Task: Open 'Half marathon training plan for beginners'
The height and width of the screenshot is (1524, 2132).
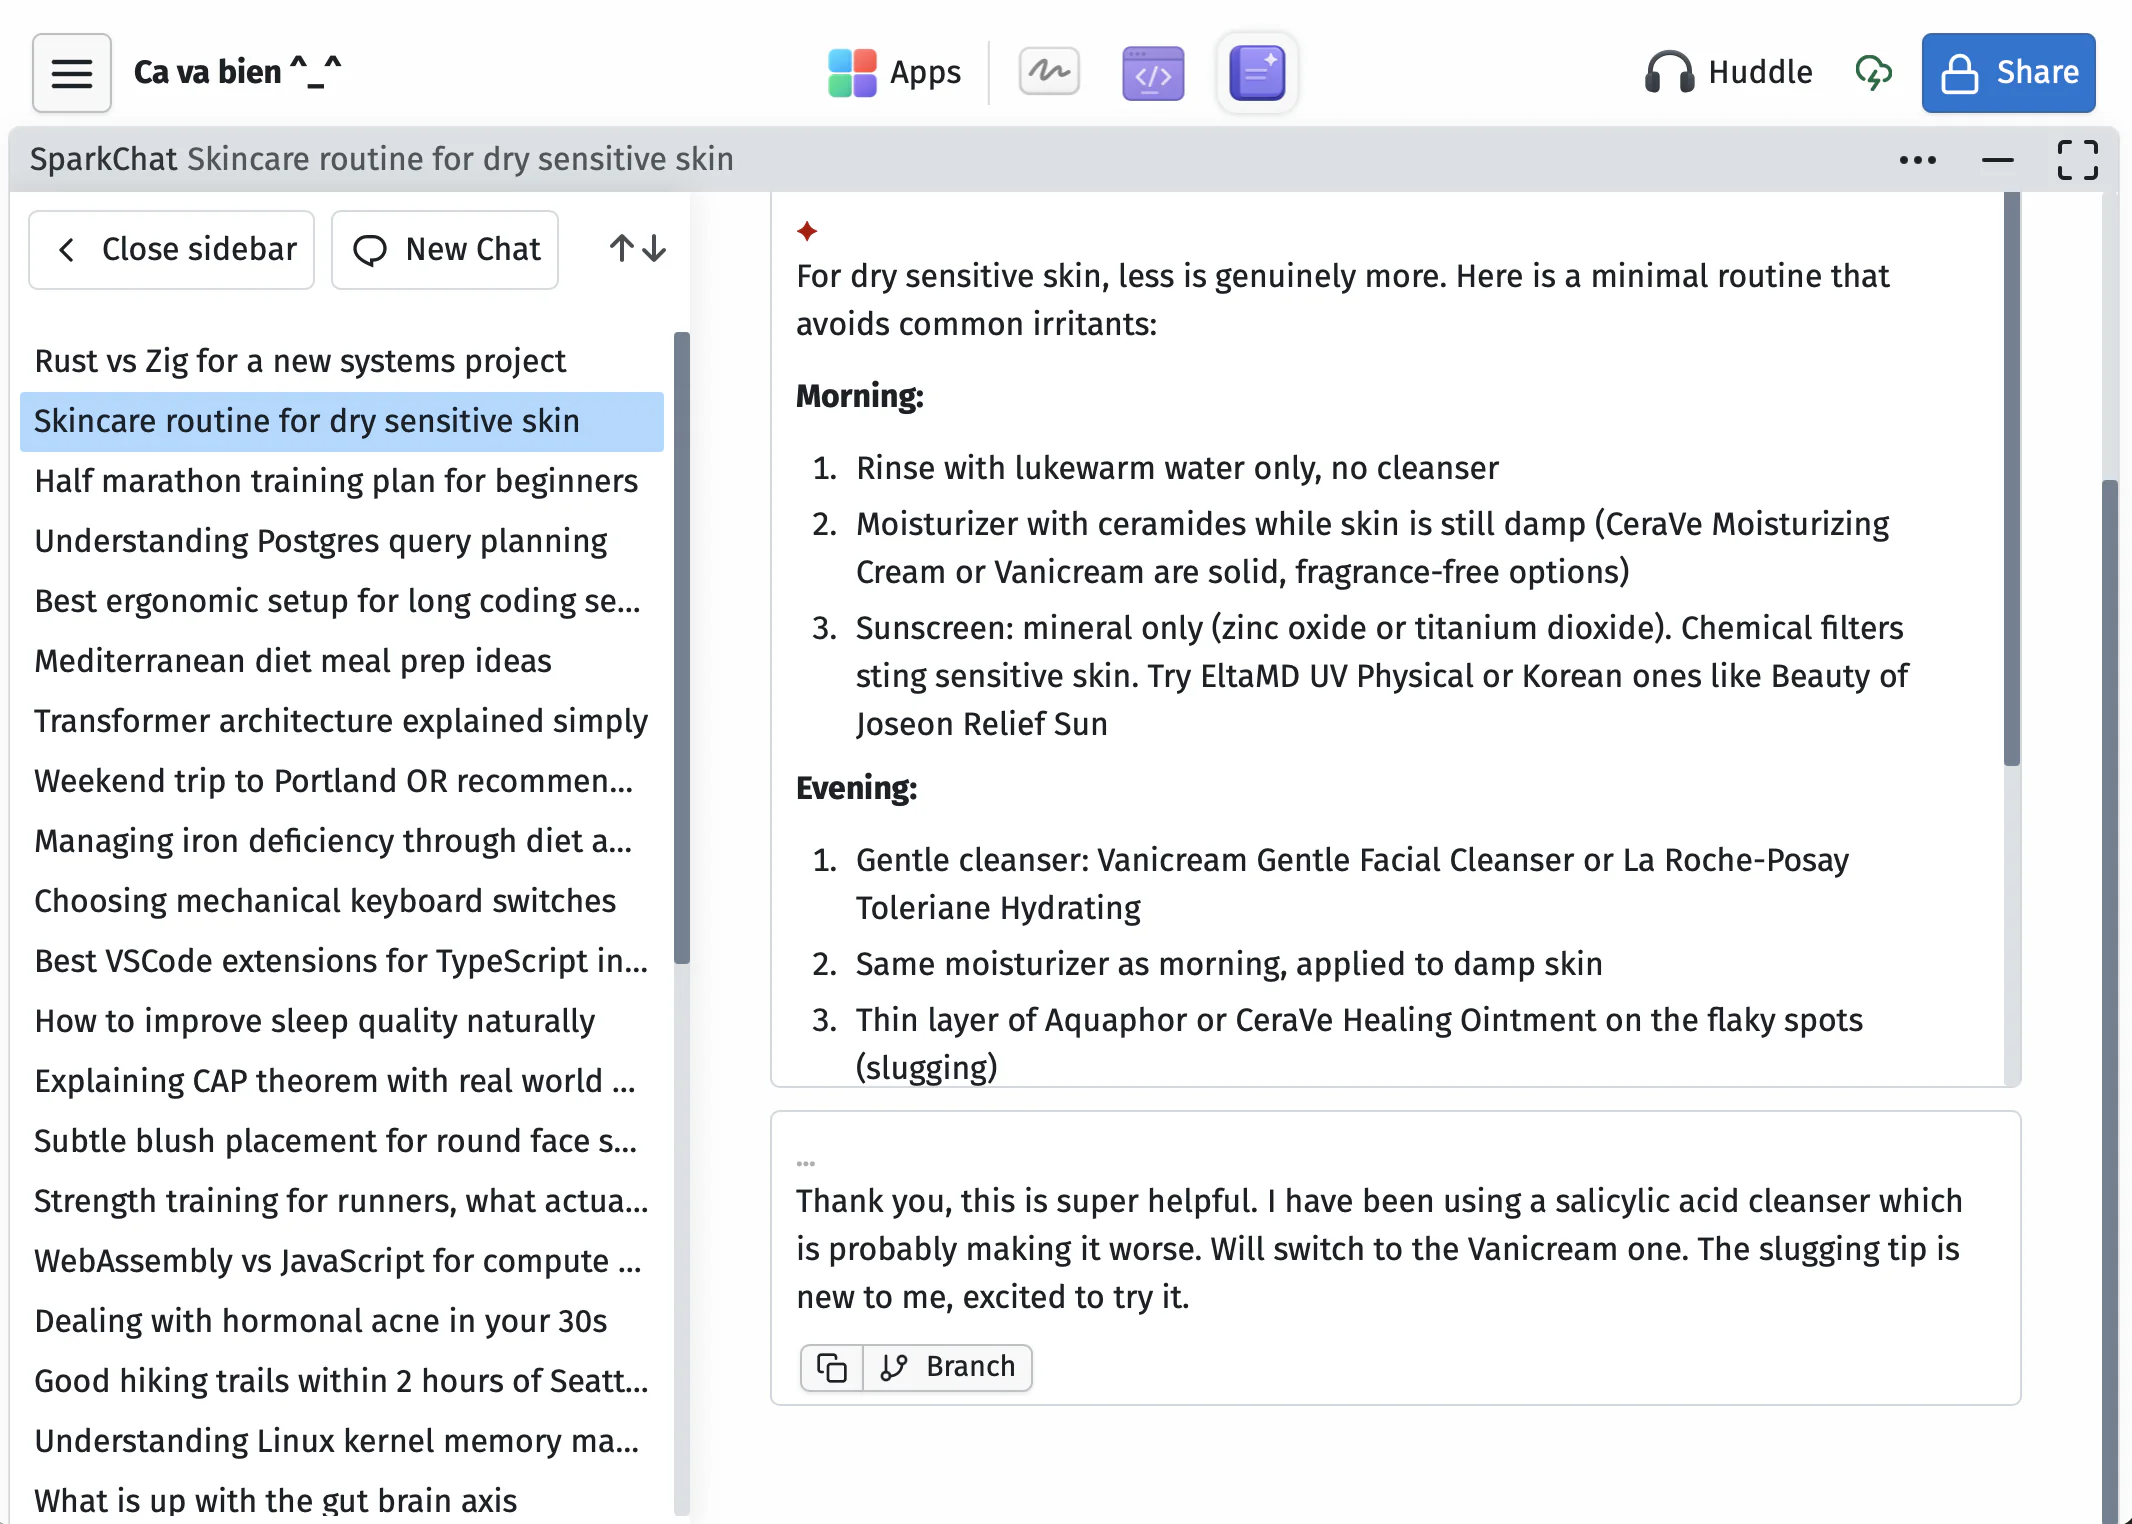Action: coord(342,481)
